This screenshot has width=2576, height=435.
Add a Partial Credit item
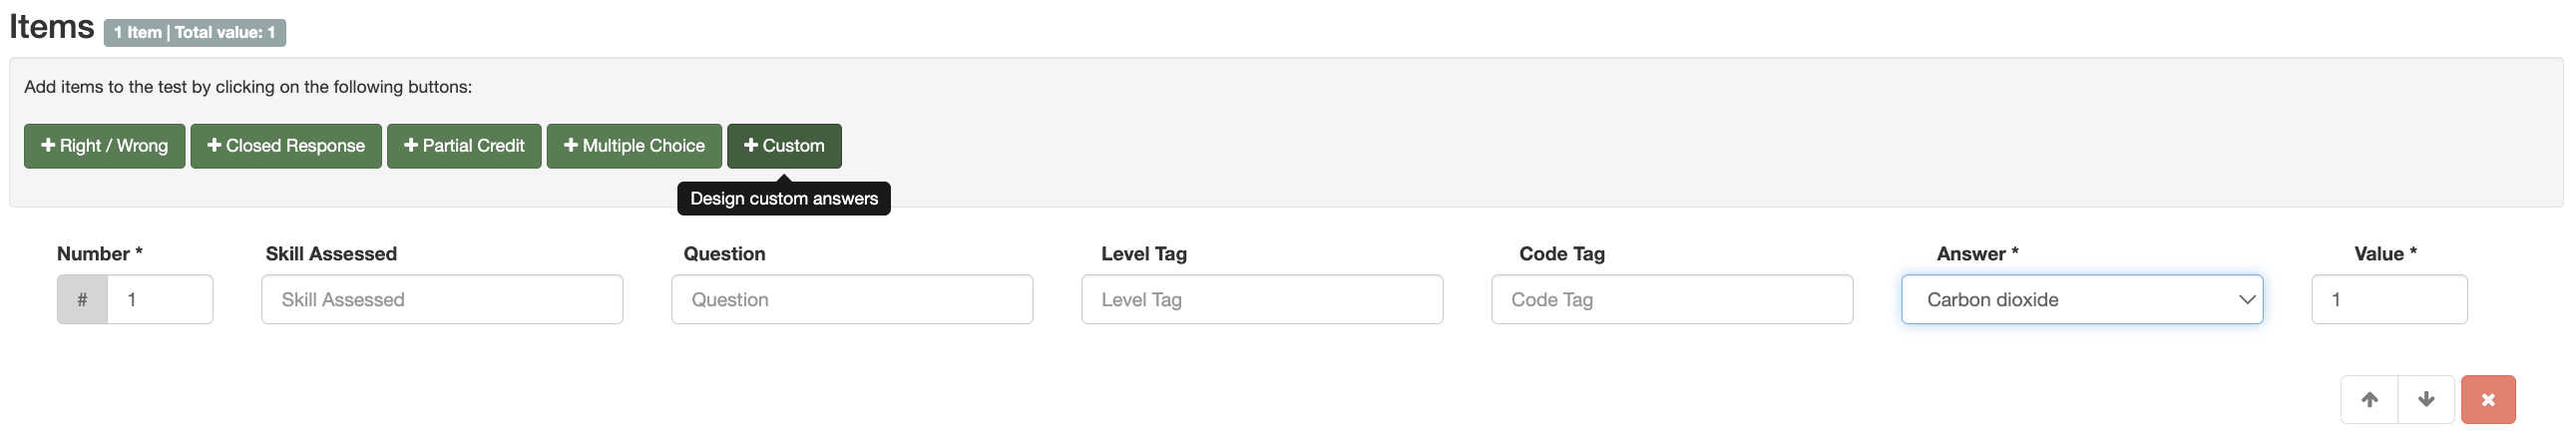tap(464, 146)
